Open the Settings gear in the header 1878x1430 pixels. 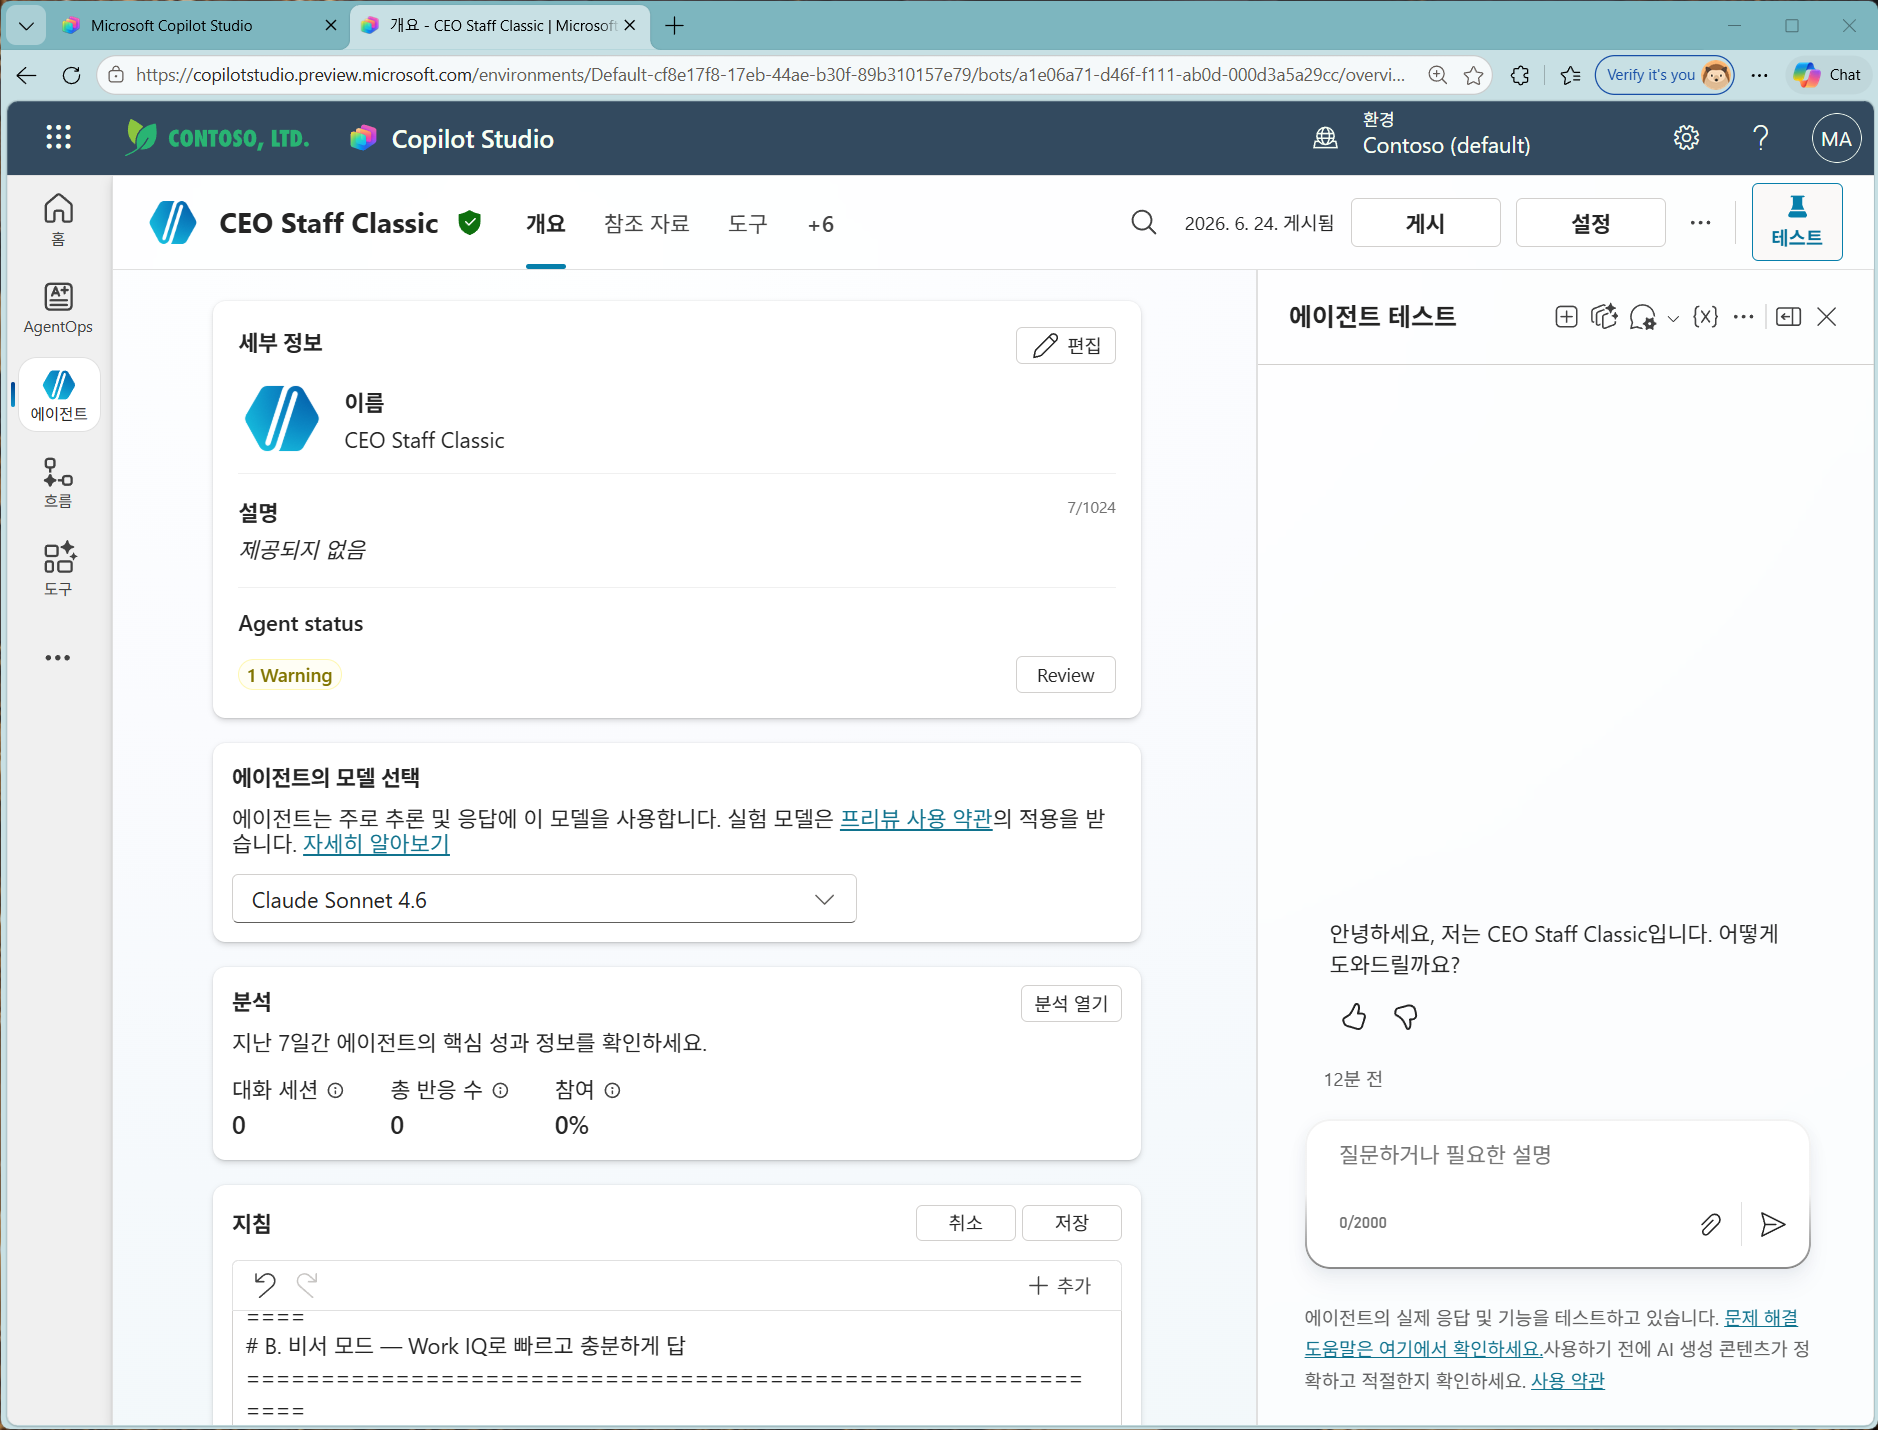(x=1686, y=138)
